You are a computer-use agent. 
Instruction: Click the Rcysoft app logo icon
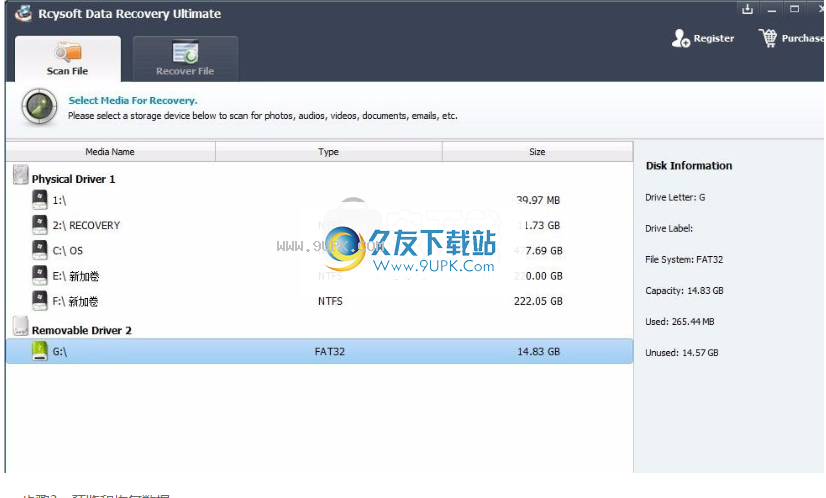23,13
